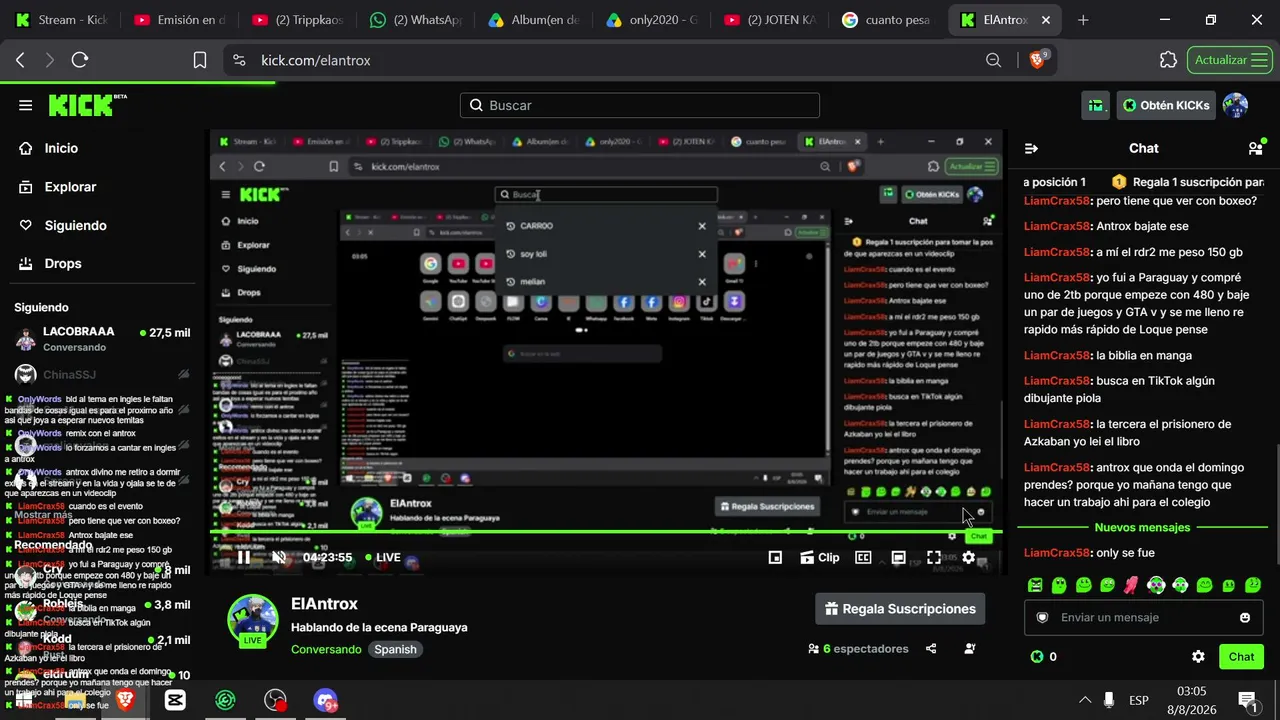The height and width of the screenshot is (720, 1280).
Task: Open LACOBRAAA channel from following list
Action: (102, 339)
